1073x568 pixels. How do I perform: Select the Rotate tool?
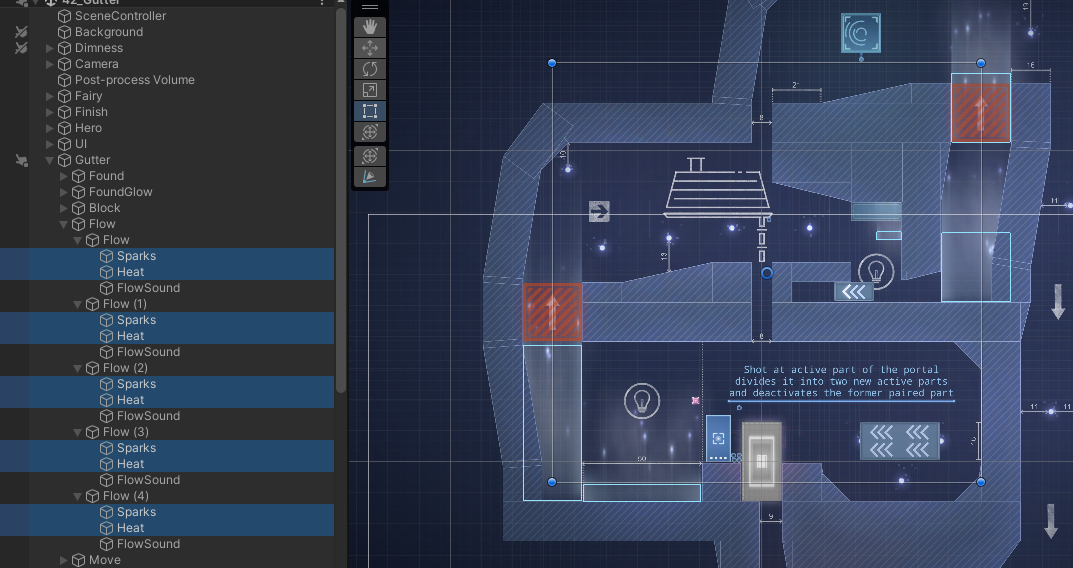pyautogui.click(x=370, y=69)
